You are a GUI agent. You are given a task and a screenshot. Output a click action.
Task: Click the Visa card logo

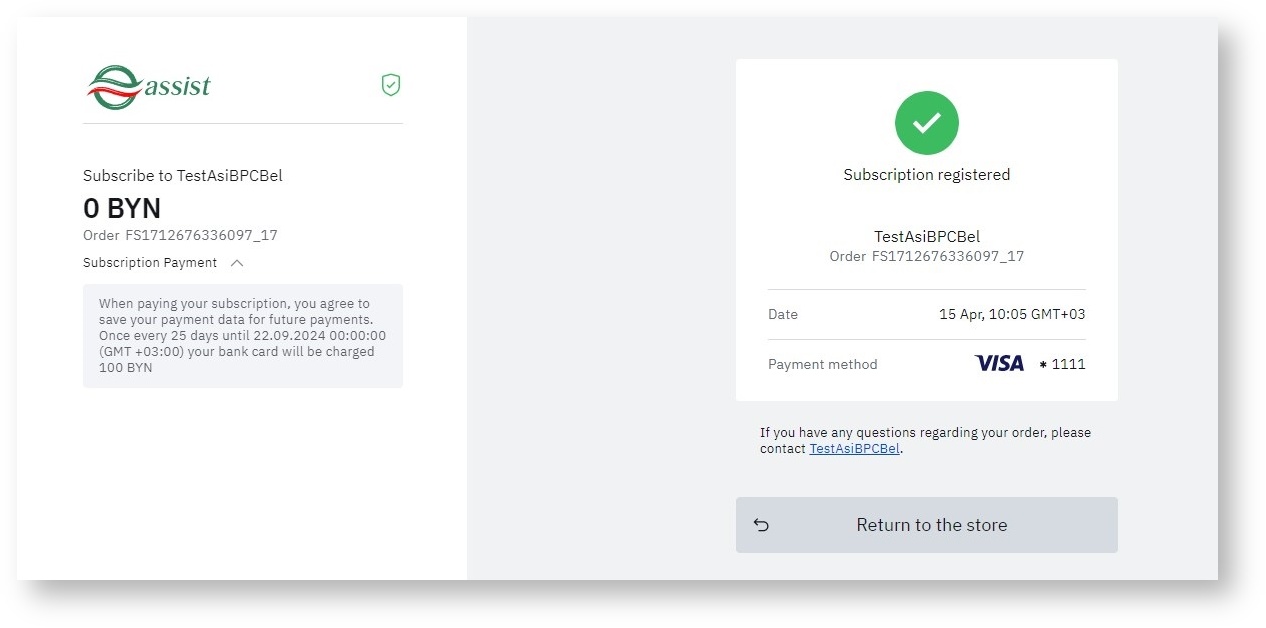coord(999,364)
